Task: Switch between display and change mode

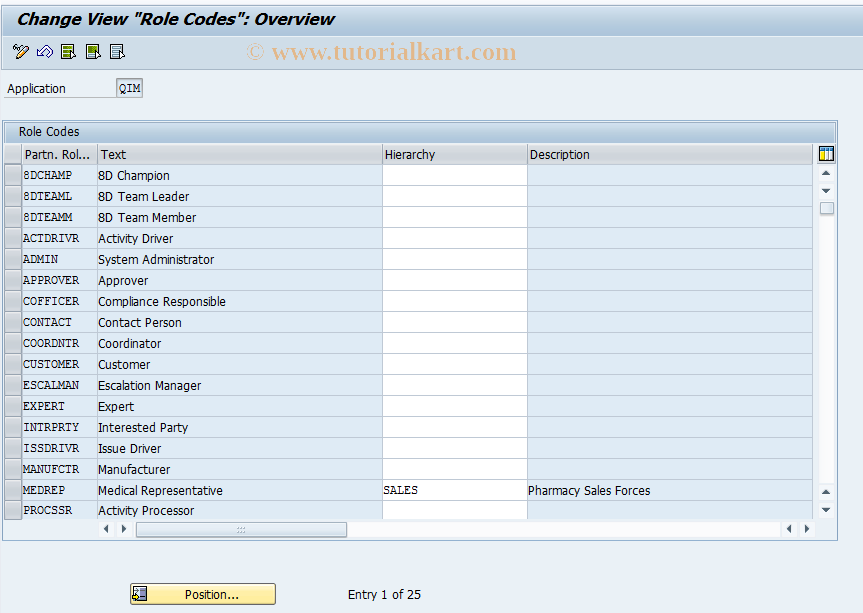Action: tap(20, 51)
